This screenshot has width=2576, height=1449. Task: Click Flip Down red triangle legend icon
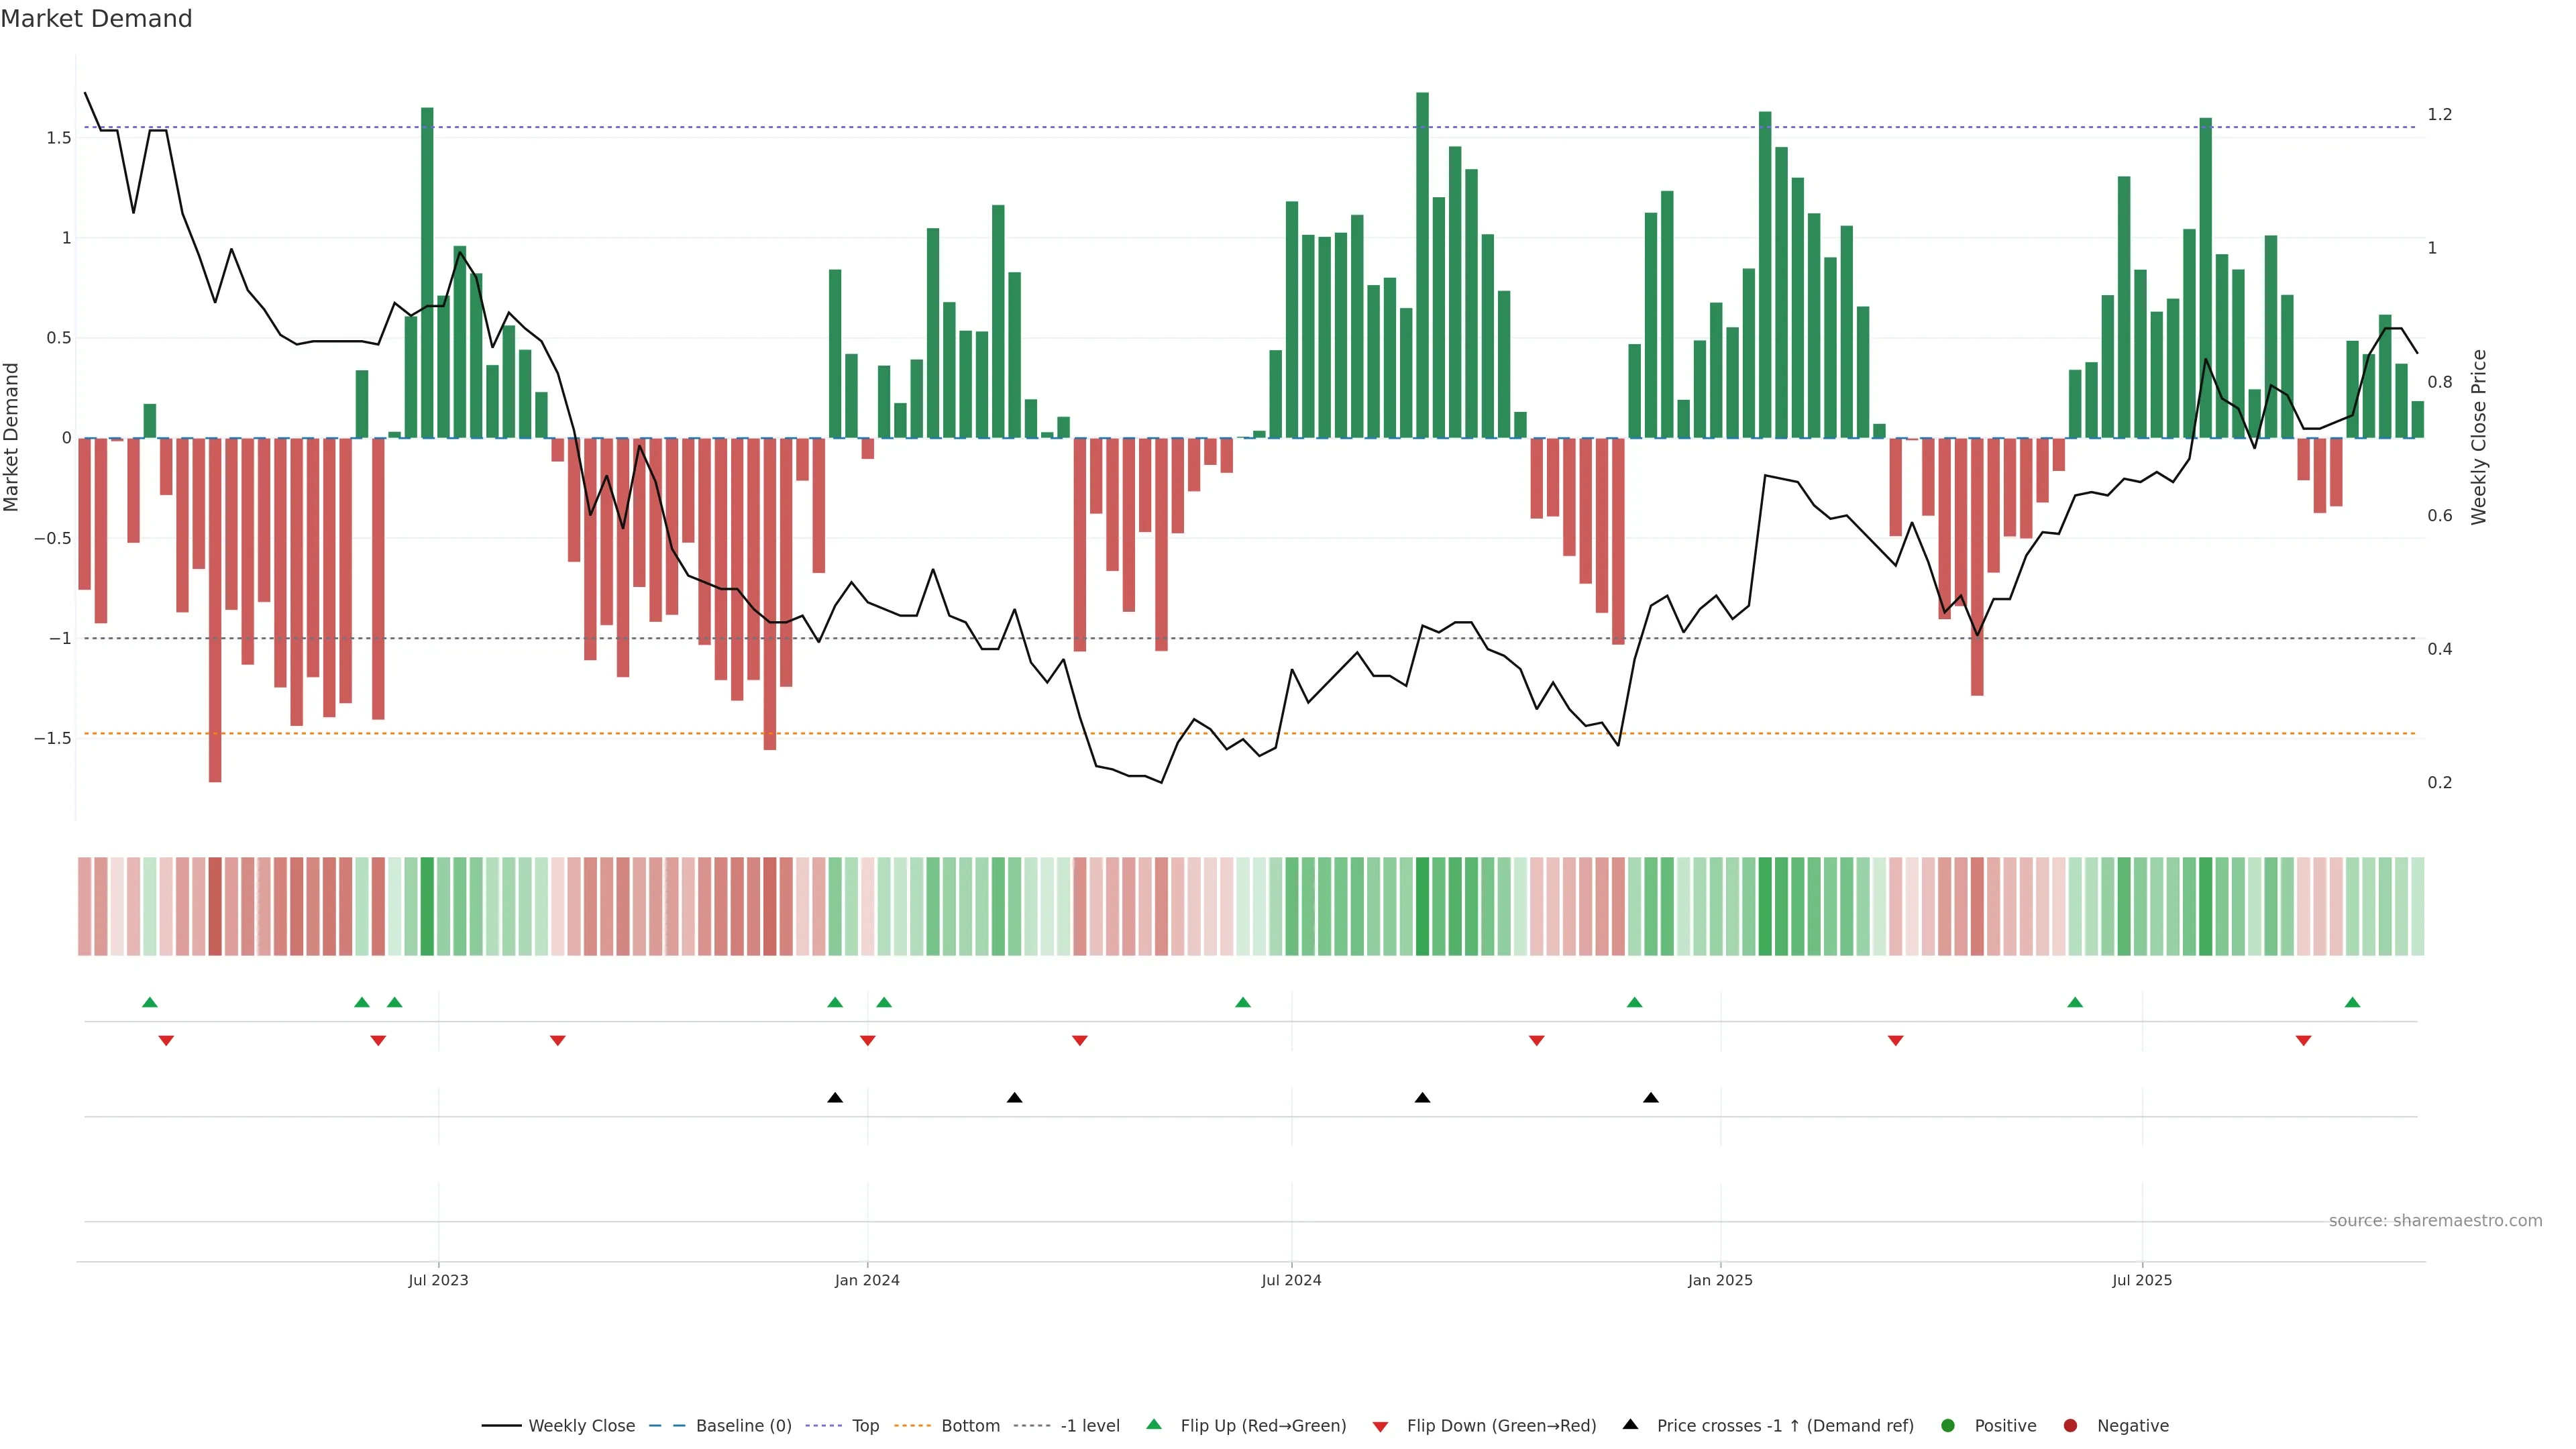pos(1380,1427)
